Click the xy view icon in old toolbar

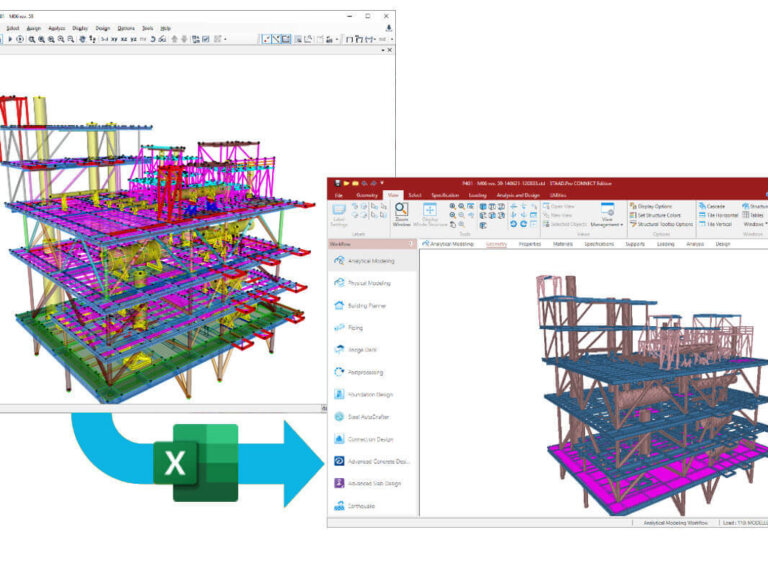click(x=114, y=39)
